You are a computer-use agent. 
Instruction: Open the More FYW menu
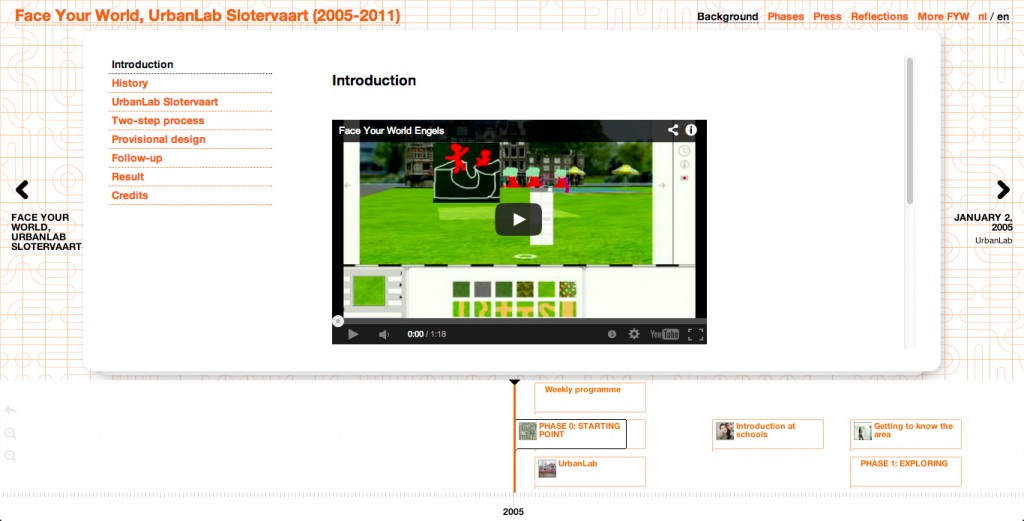tap(943, 17)
